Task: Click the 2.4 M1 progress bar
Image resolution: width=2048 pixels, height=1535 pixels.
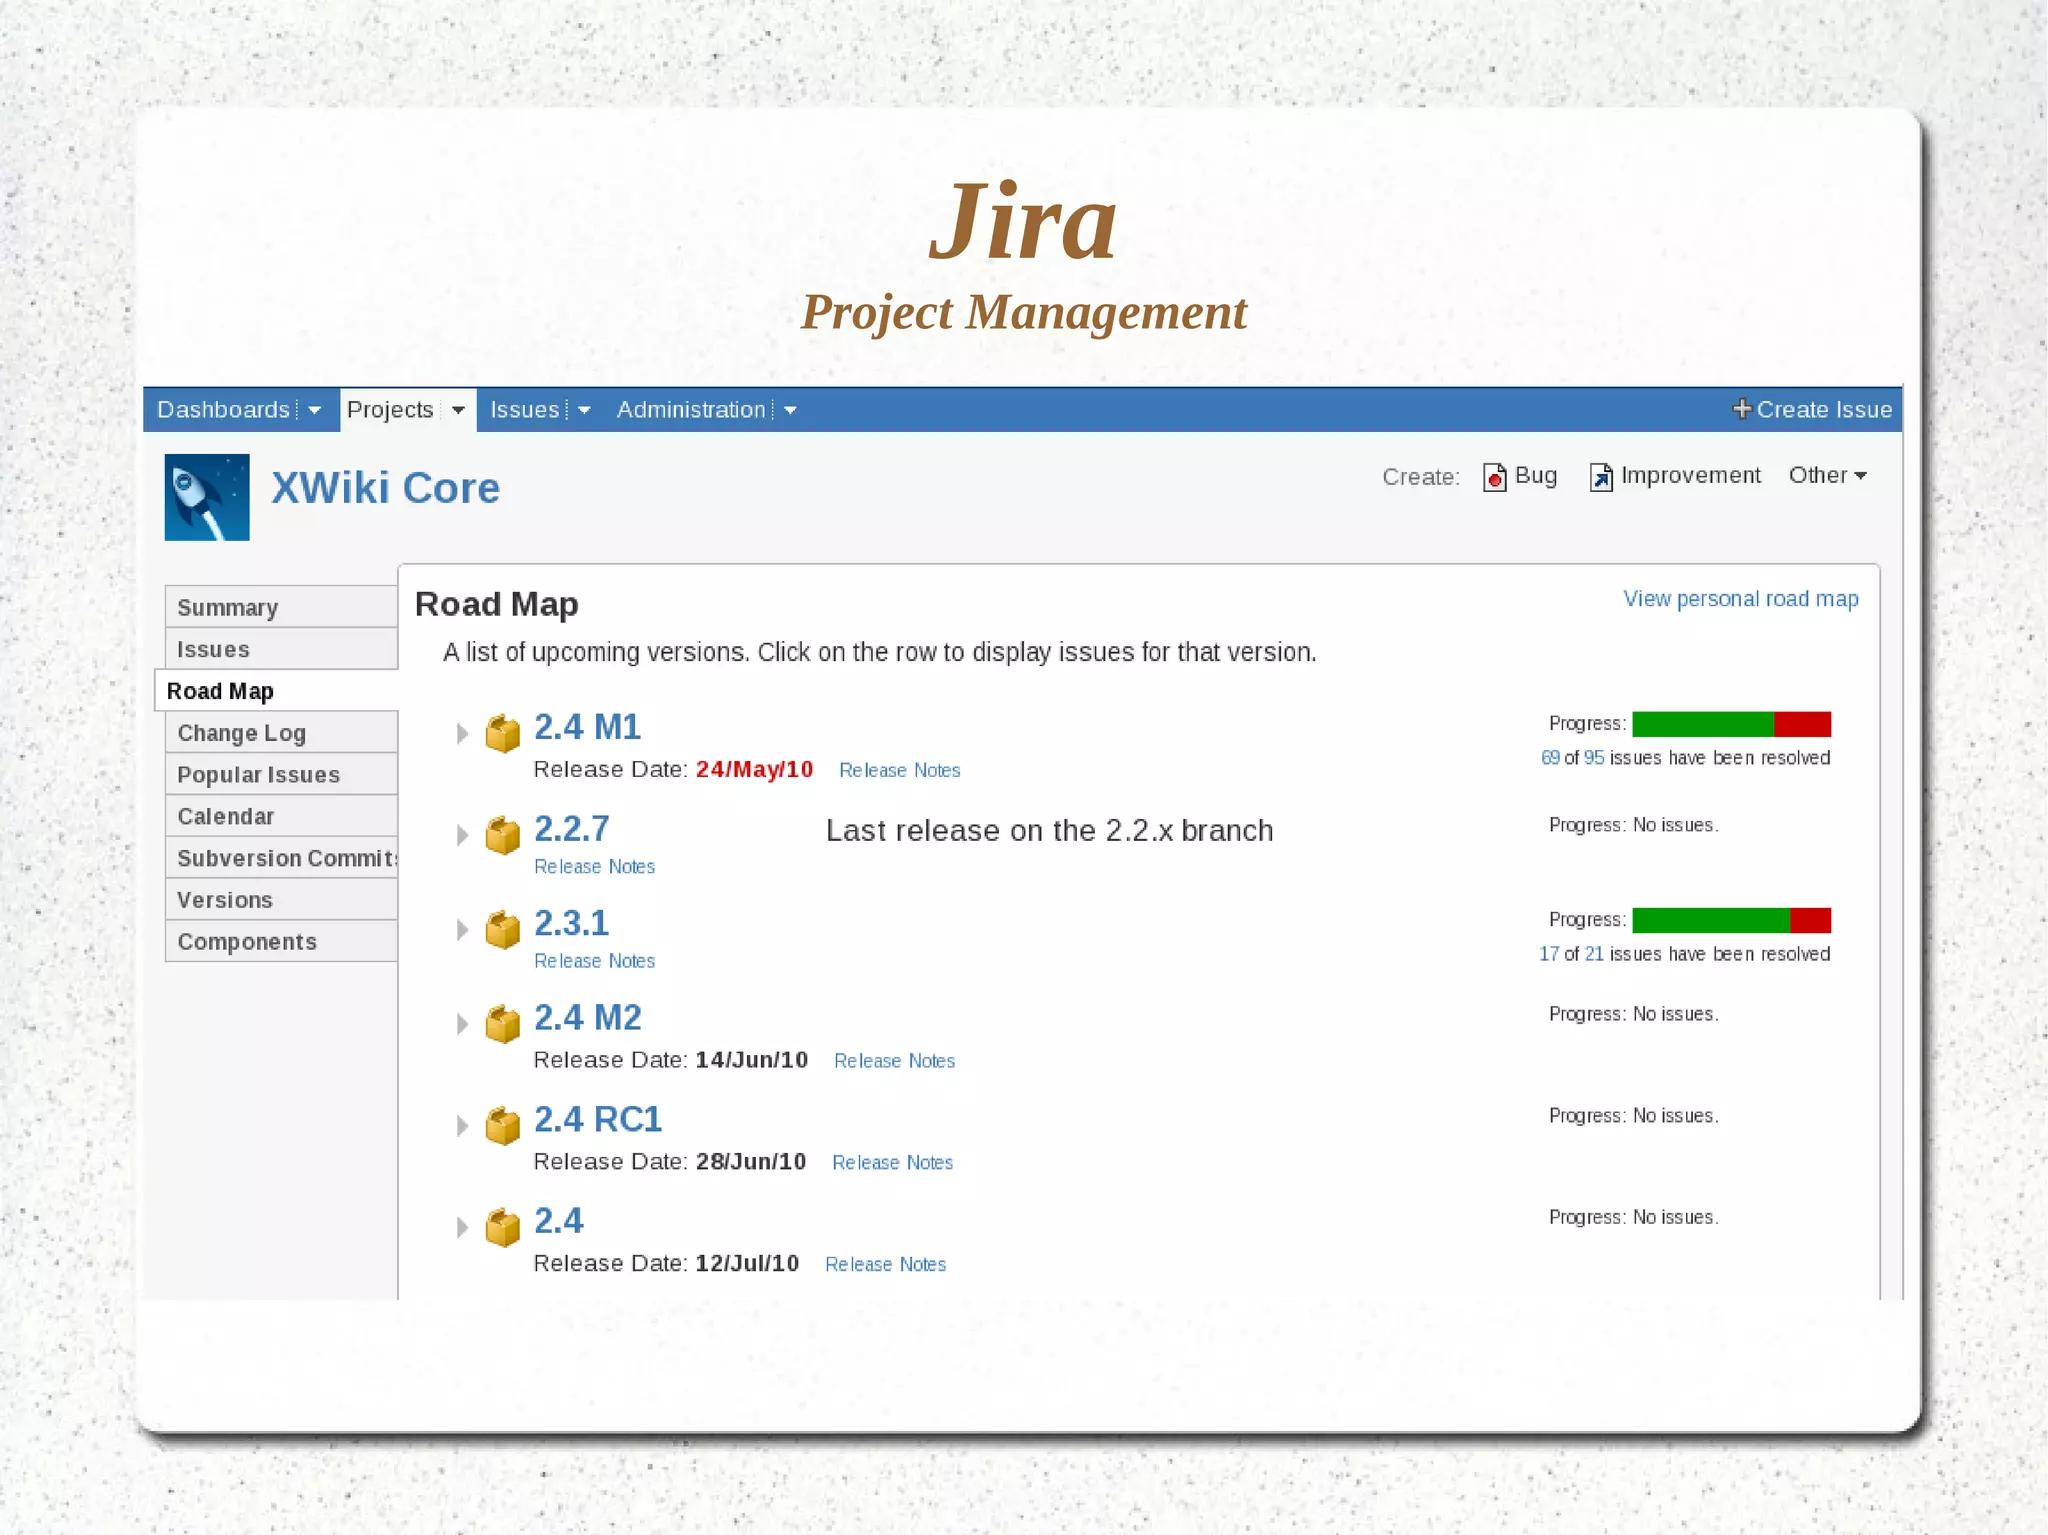Action: (1730, 724)
